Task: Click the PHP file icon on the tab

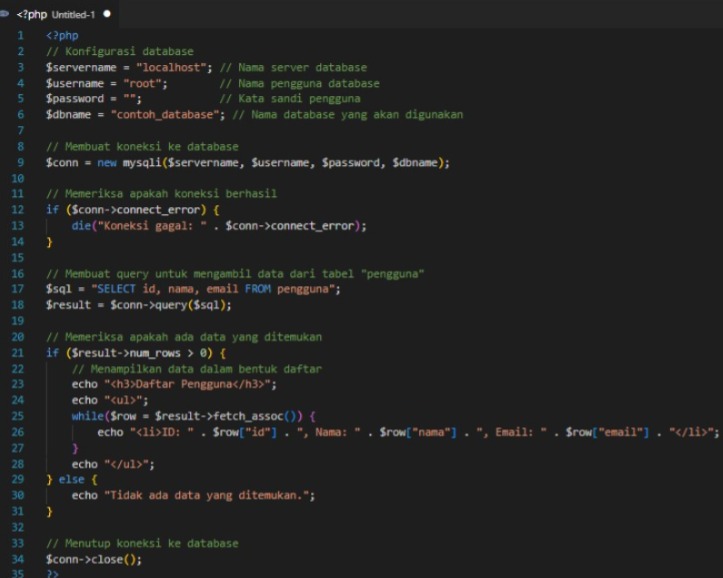Action: coord(4,14)
